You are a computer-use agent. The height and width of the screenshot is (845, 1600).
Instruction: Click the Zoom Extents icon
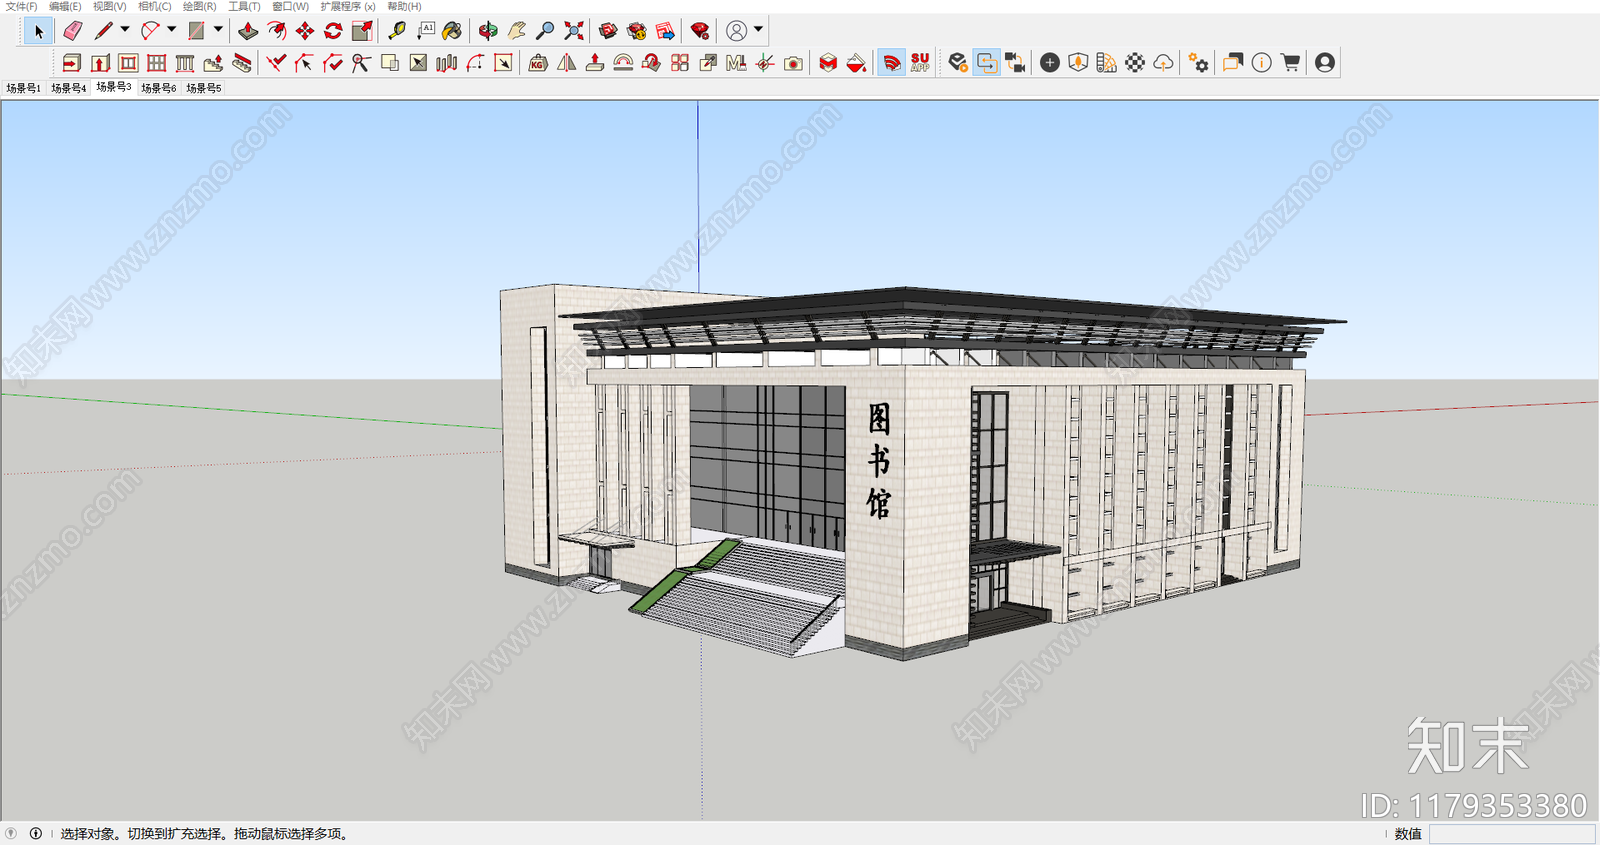pos(574,32)
